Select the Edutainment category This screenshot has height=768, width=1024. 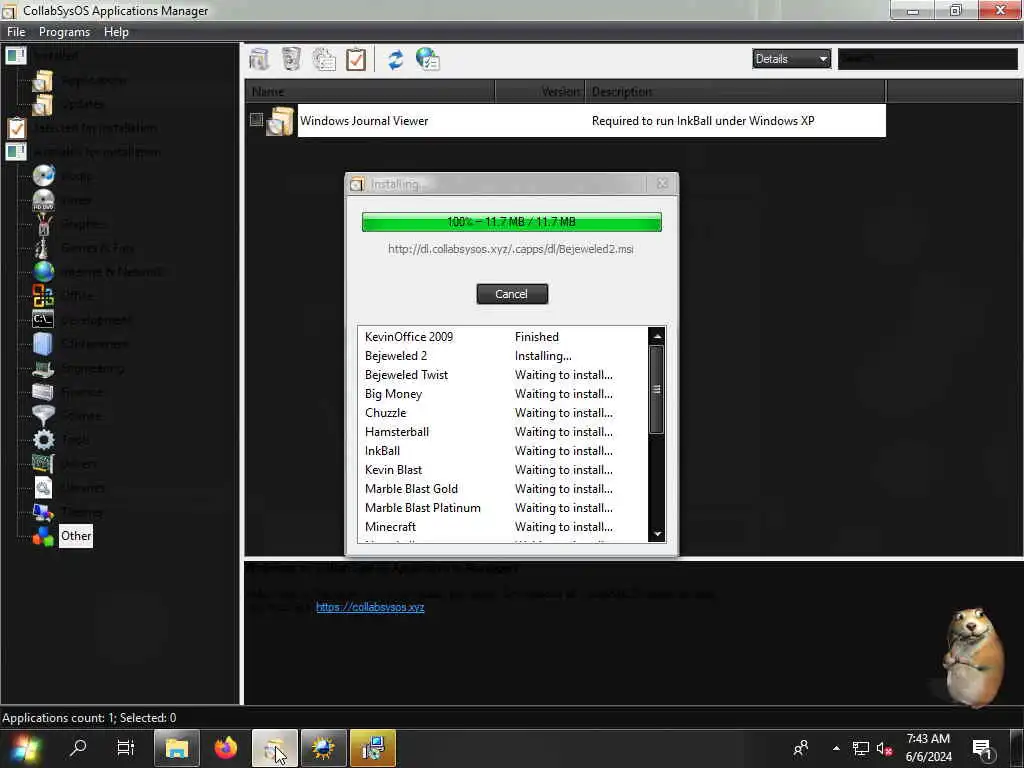[x=80, y=344]
